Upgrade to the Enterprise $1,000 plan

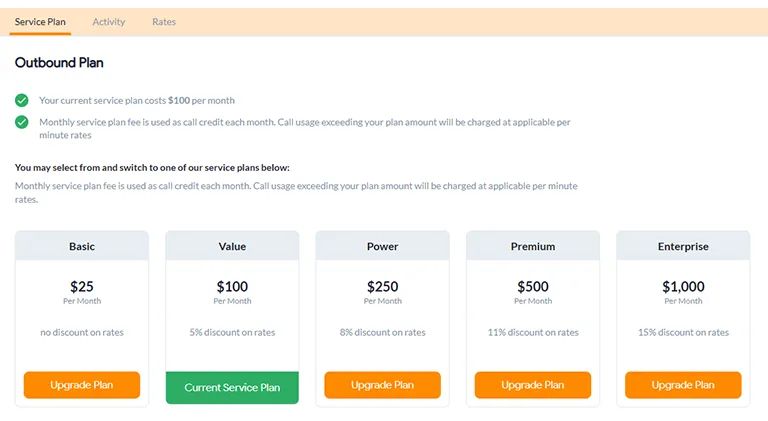(683, 385)
